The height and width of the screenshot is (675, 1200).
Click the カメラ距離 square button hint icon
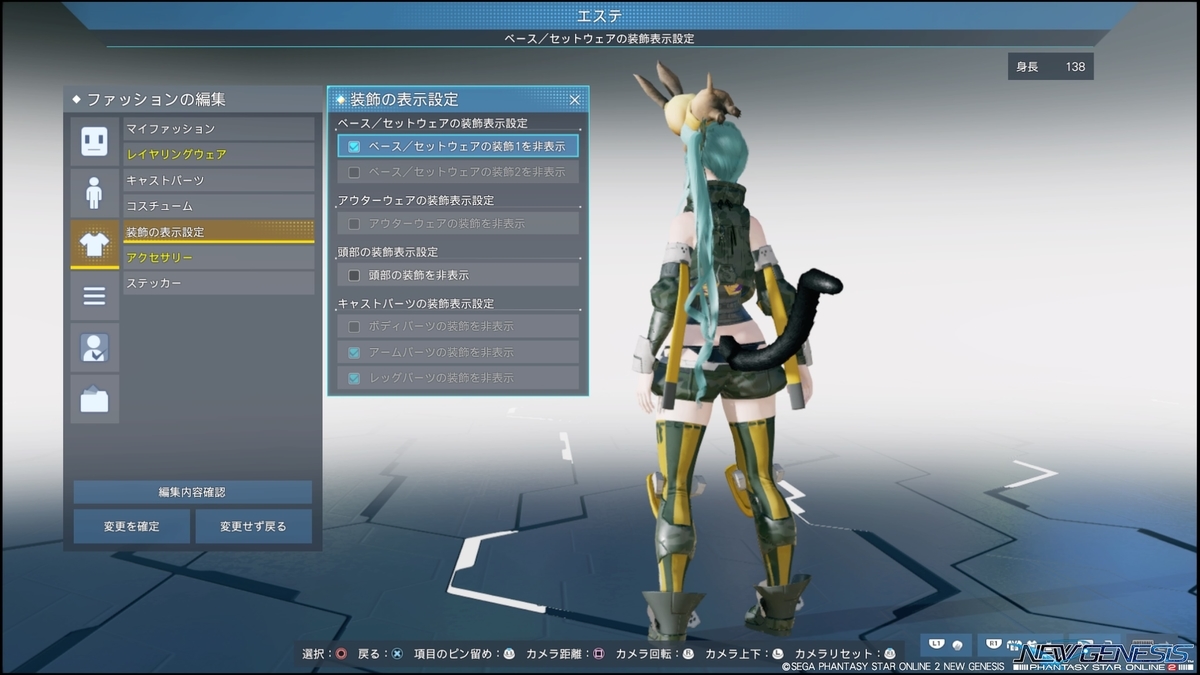pos(599,654)
